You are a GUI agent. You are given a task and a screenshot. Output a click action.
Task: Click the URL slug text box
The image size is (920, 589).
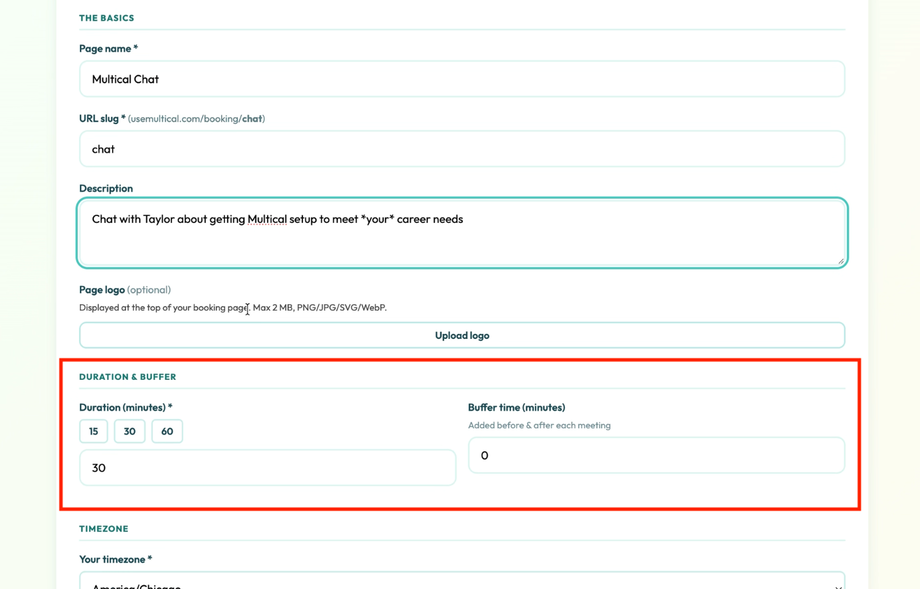pos(462,148)
